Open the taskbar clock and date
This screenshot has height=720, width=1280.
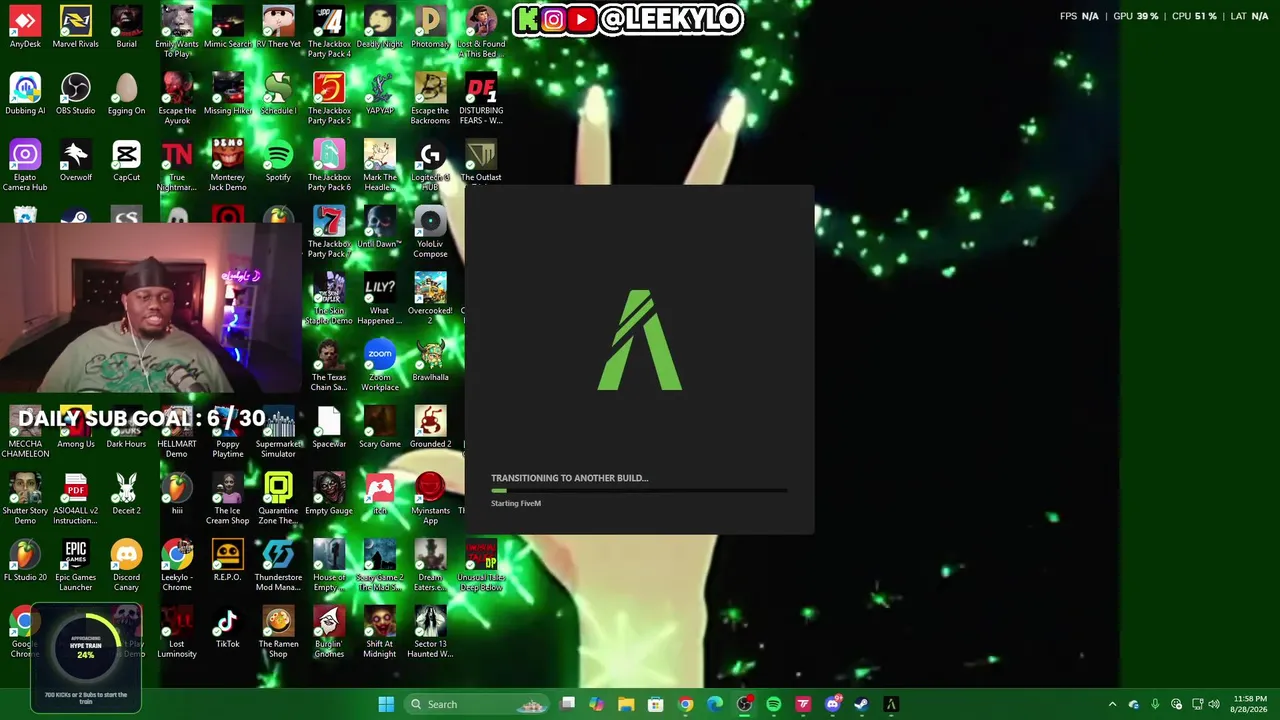pyautogui.click(x=1250, y=704)
